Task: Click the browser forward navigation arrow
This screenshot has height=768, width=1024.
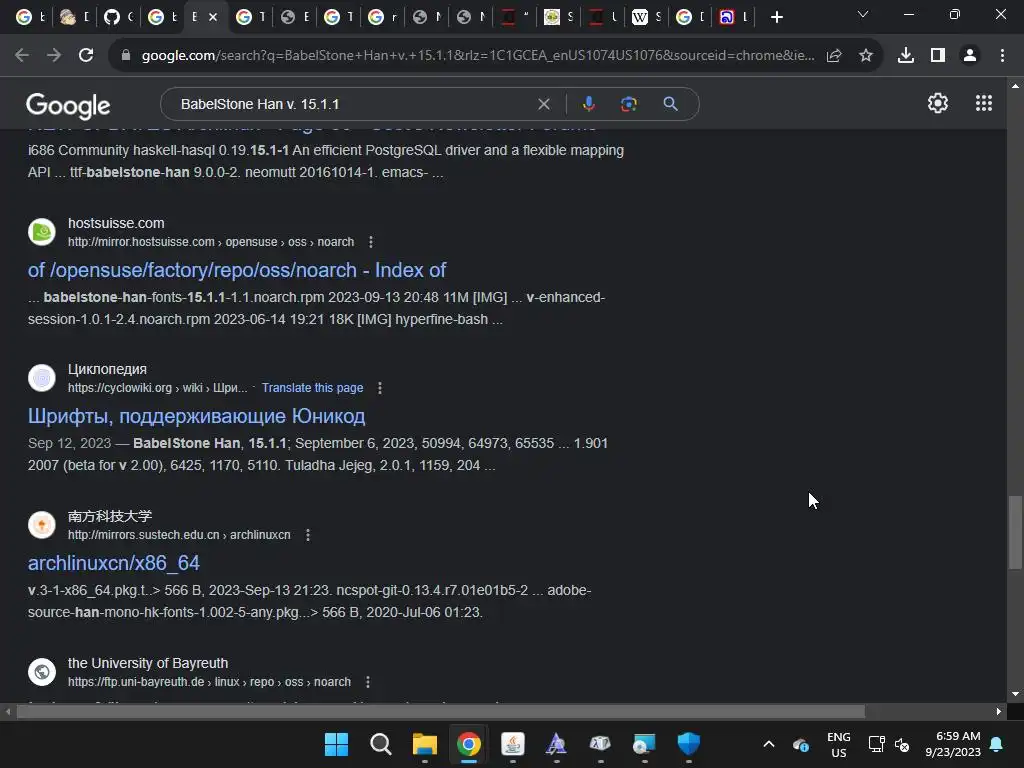Action: point(54,56)
